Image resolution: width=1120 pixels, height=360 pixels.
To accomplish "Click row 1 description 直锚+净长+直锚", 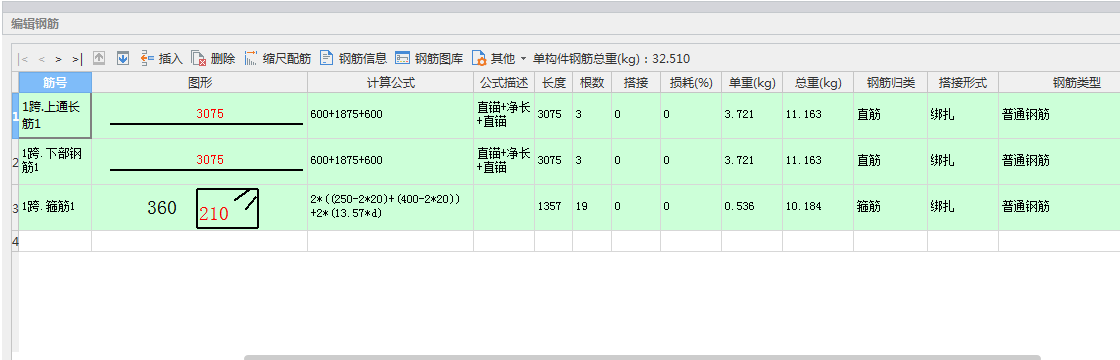I will (504, 115).
